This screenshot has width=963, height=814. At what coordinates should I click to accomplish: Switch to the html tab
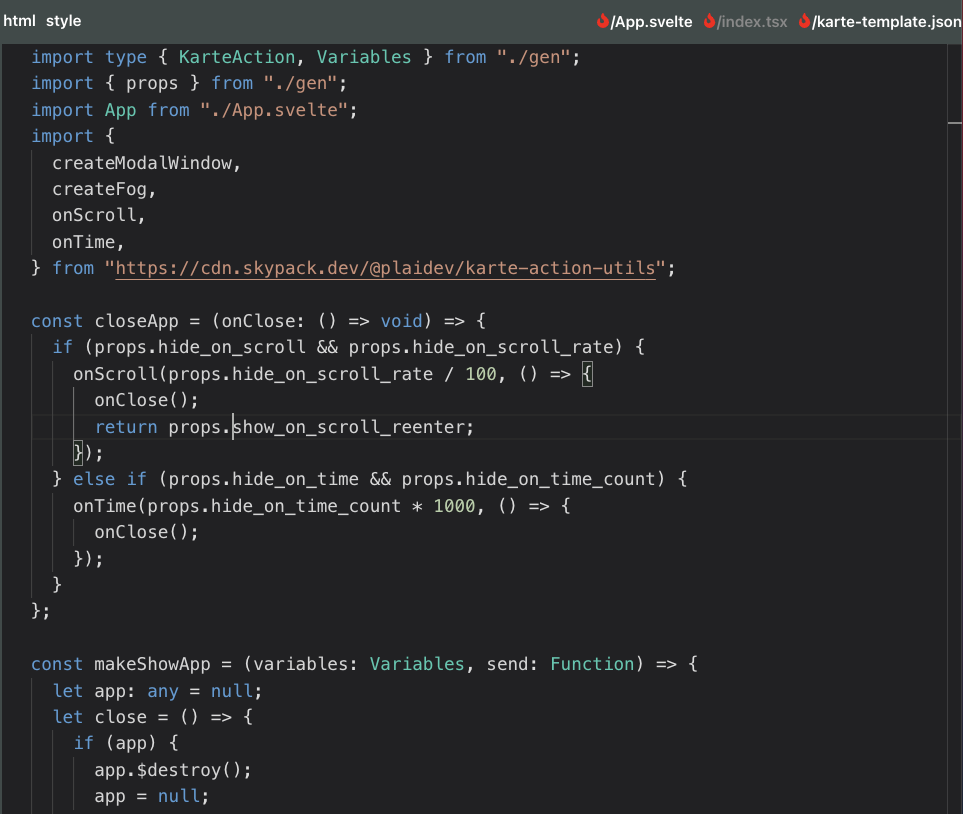(19, 21)
